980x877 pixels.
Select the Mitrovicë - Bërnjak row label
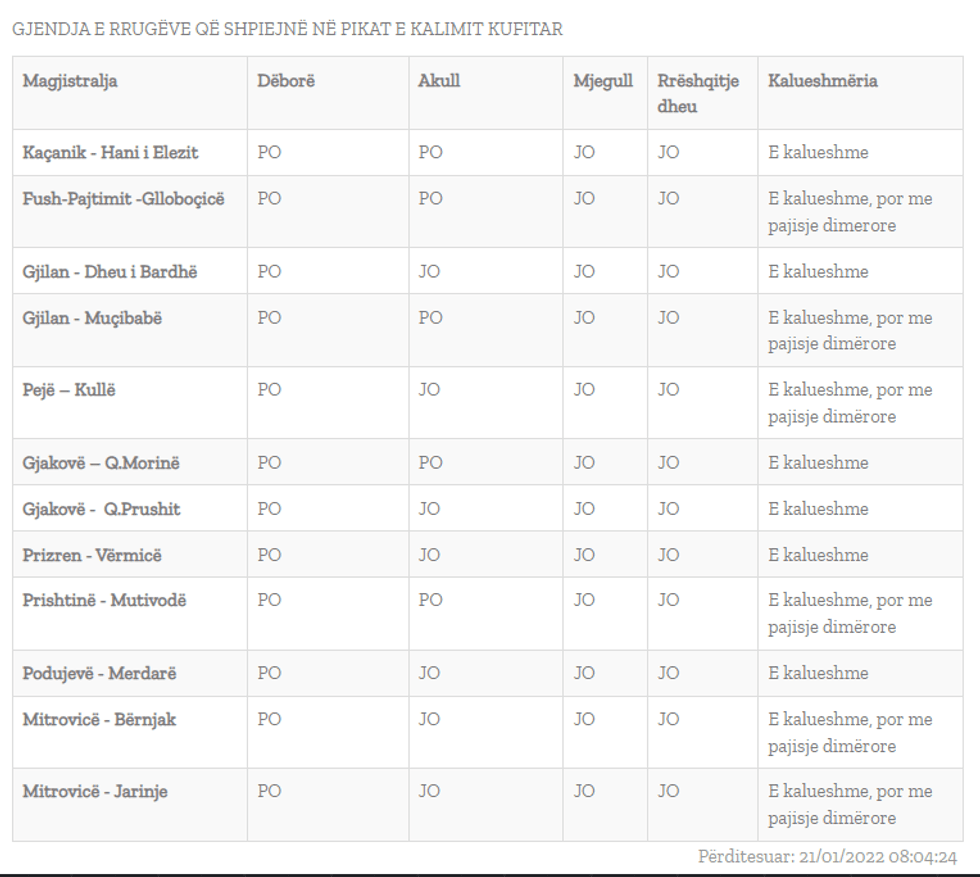click(x=99, y=720)
